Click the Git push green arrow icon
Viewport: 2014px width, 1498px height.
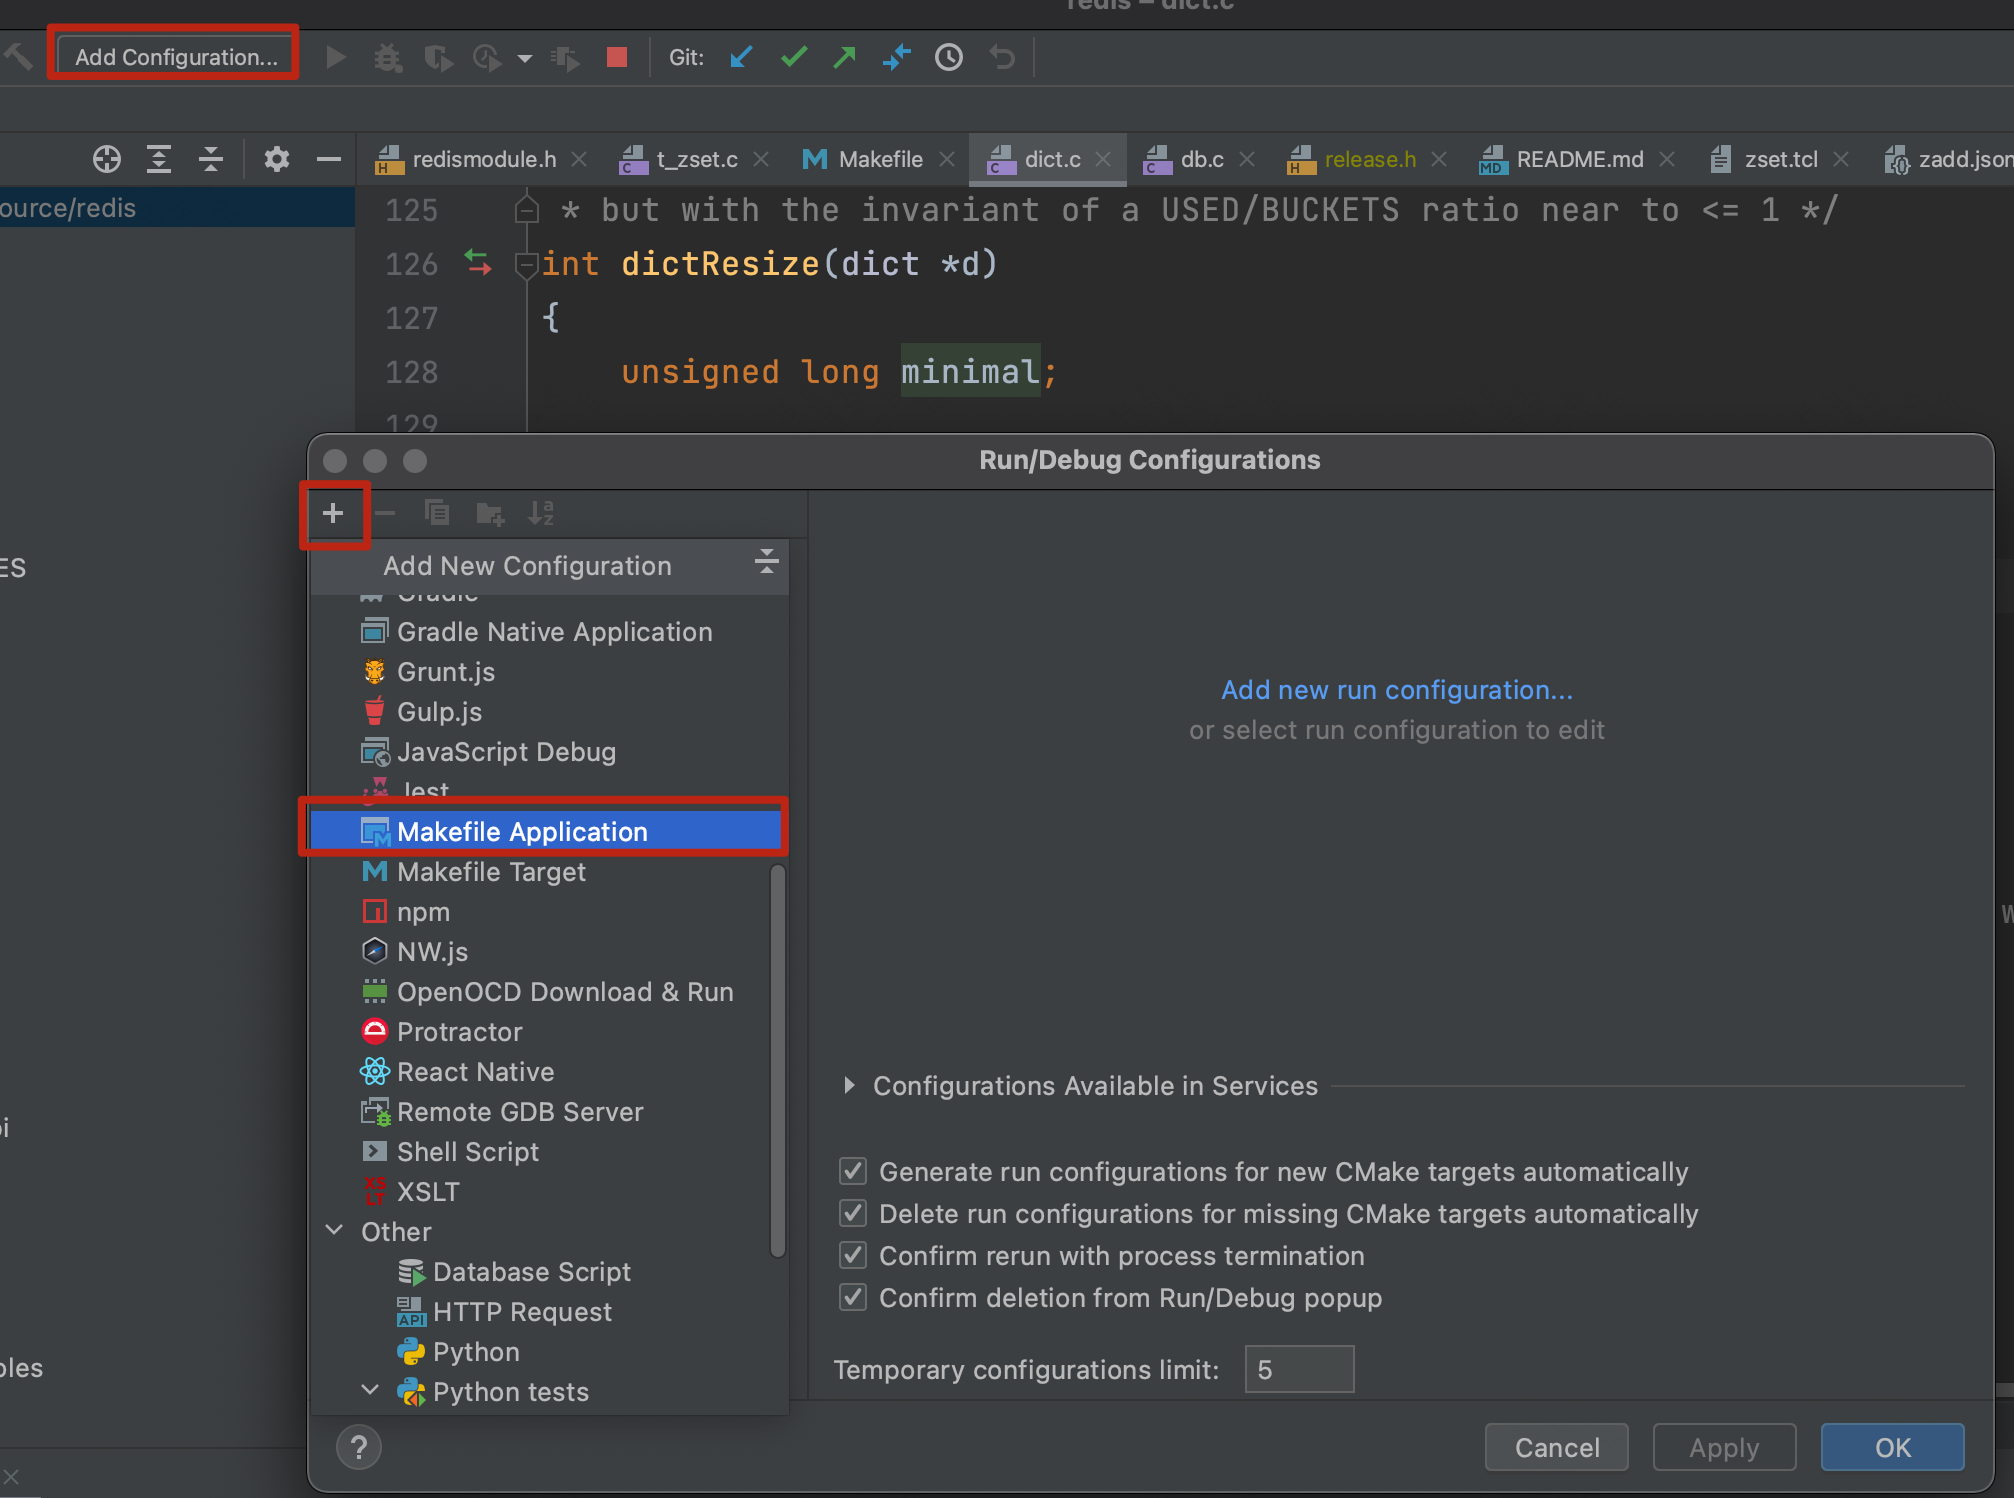tap(845, 57)
